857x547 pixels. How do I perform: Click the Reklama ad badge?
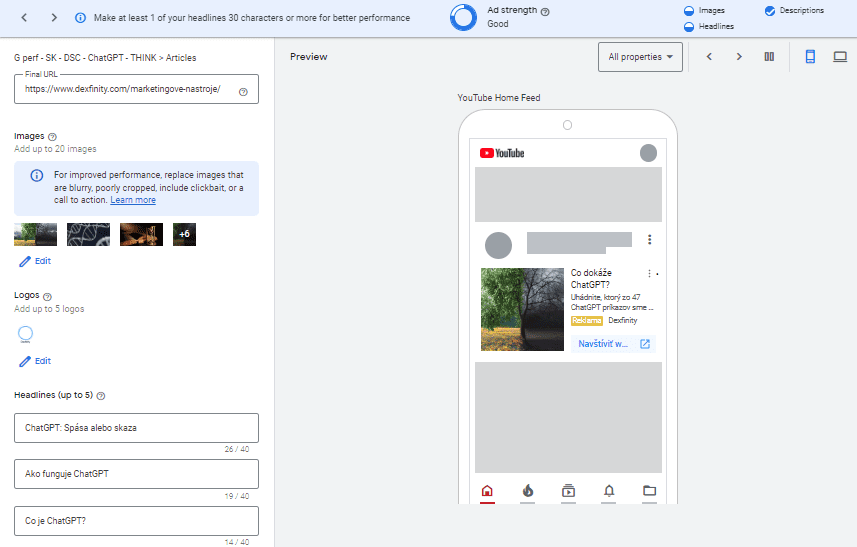[x=586, y=321]
